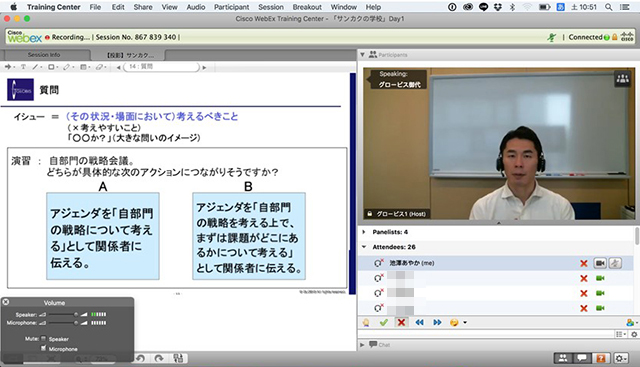Open the rectangle tool dropdown arrow

tap(57, 67)
